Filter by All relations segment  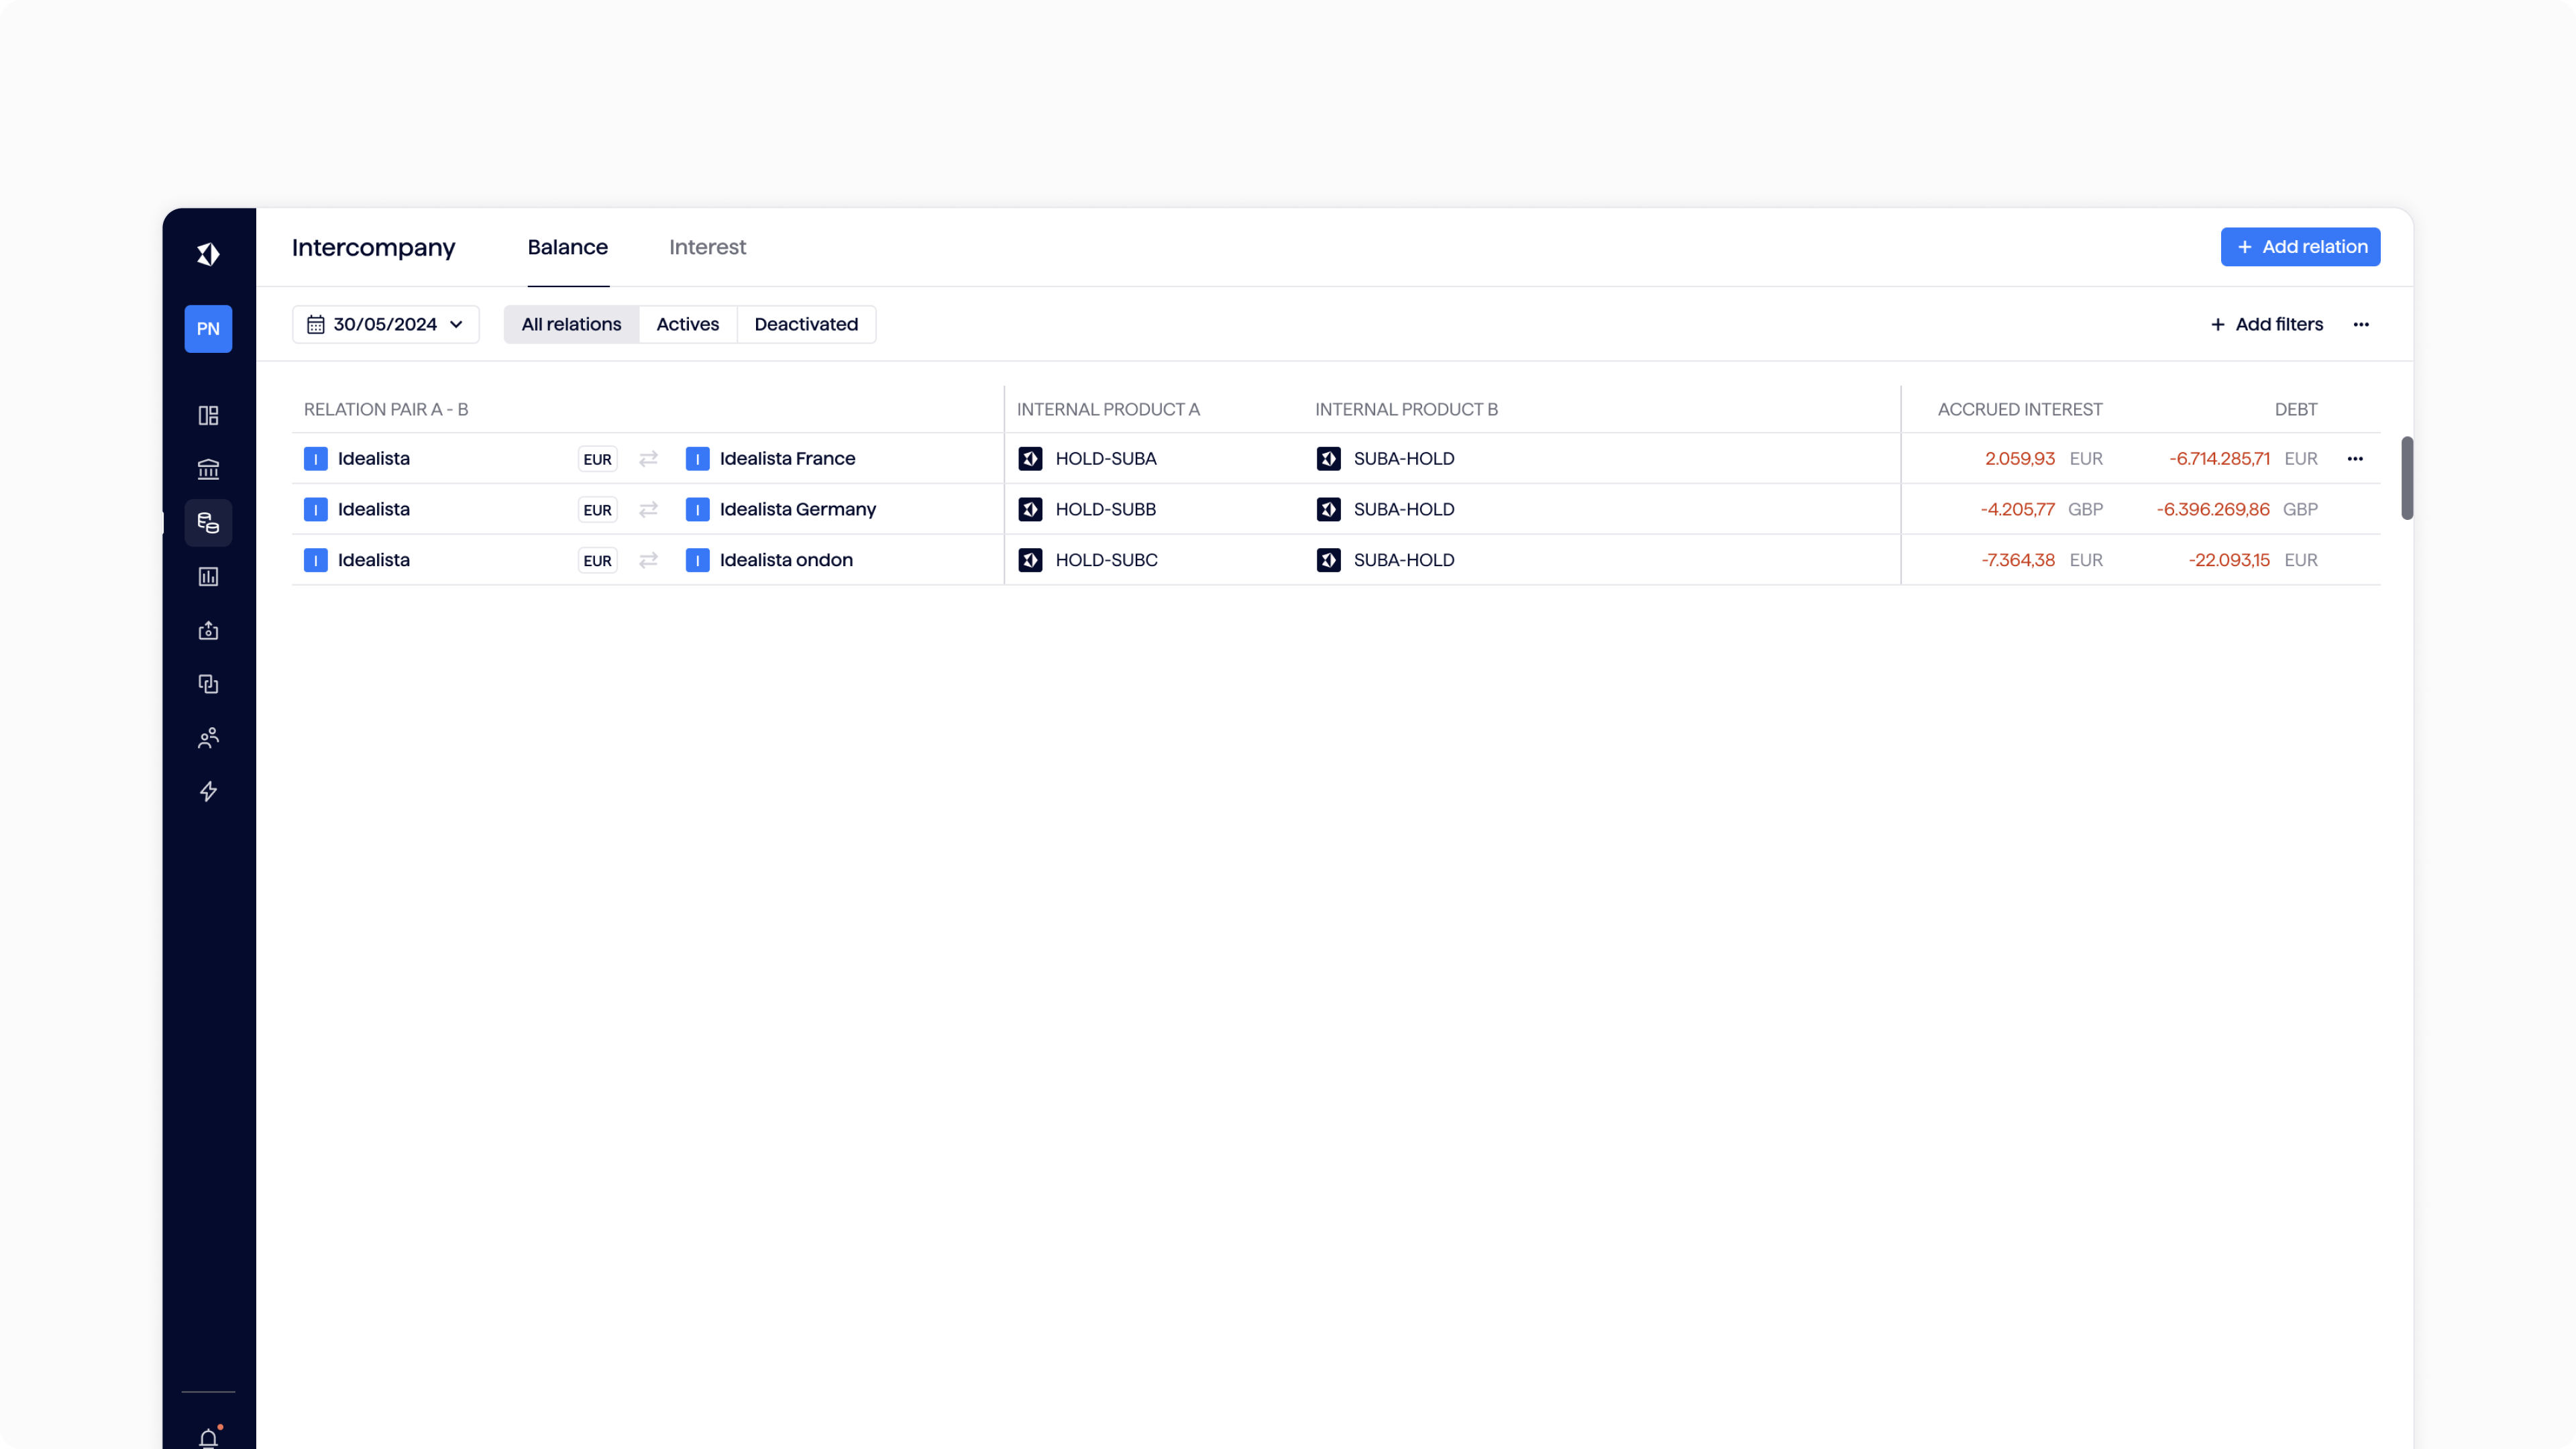(571, 324)
